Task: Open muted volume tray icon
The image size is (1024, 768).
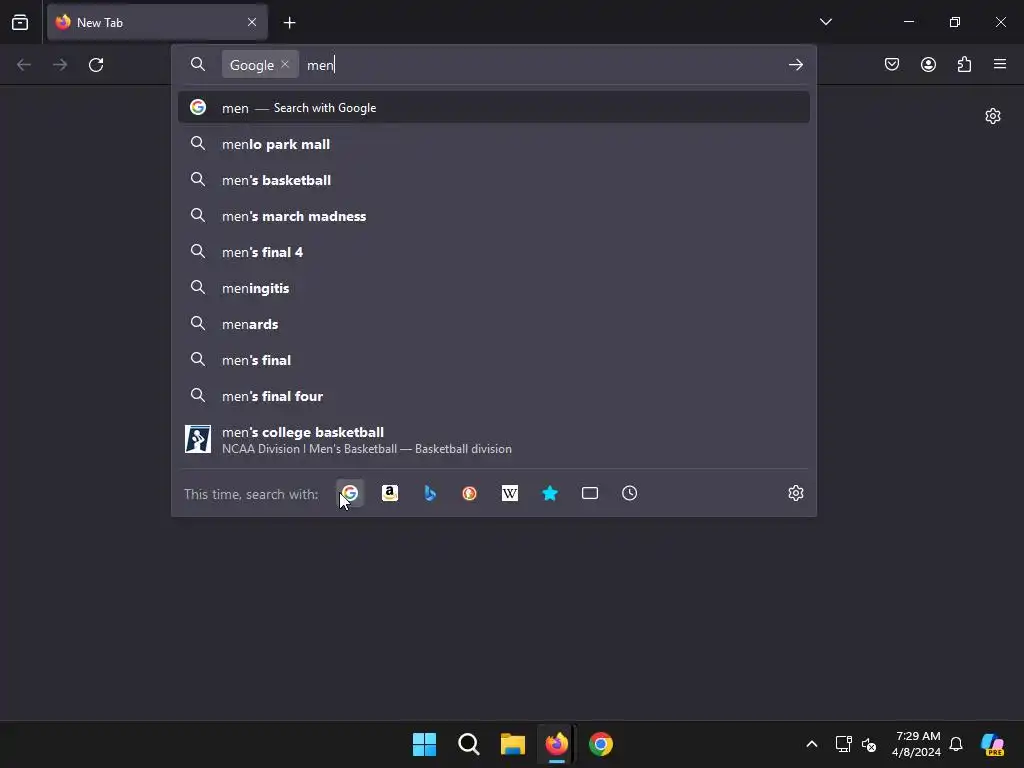Action: (869, 744)
